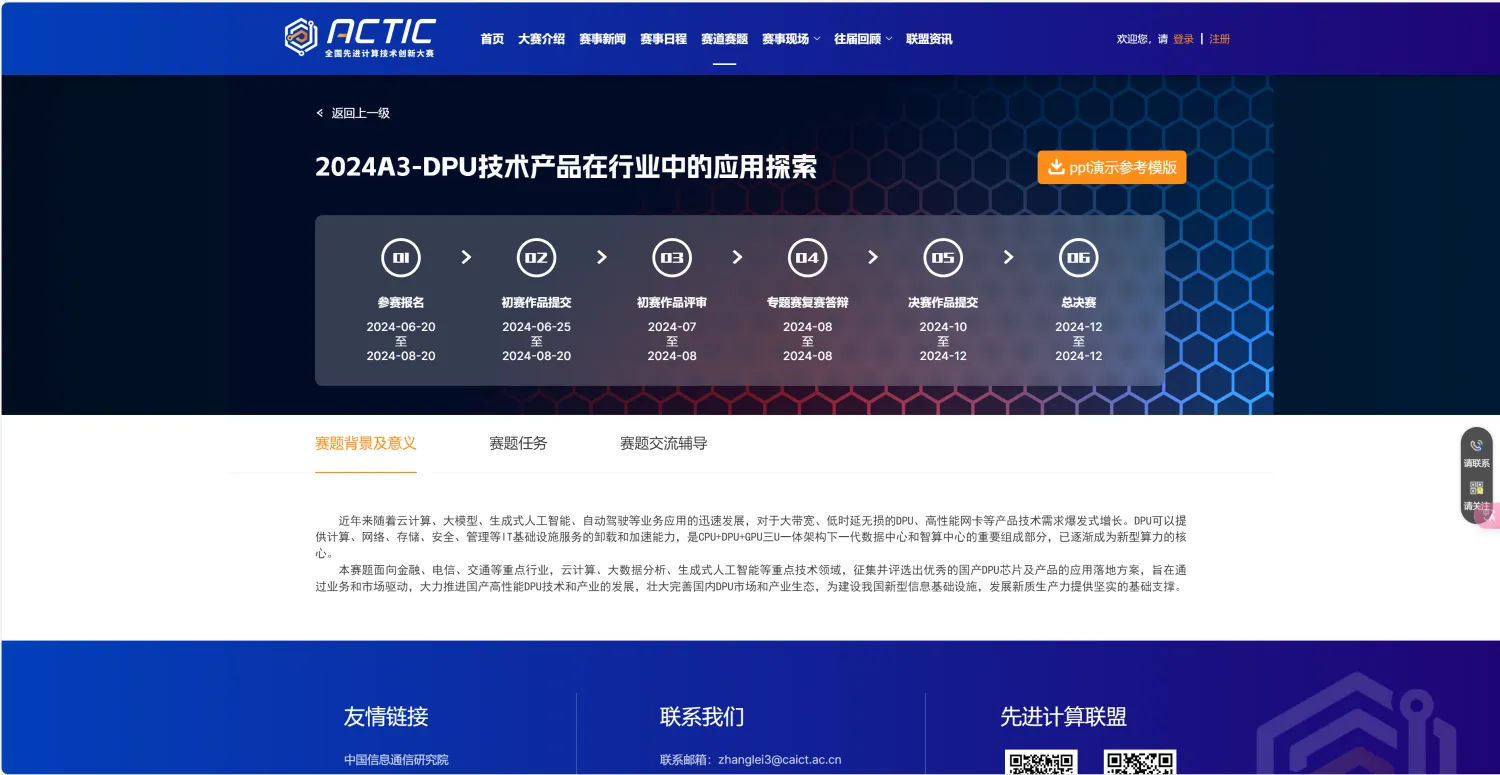Expand the 往届回顾 dropdown menu

point(862,39)
